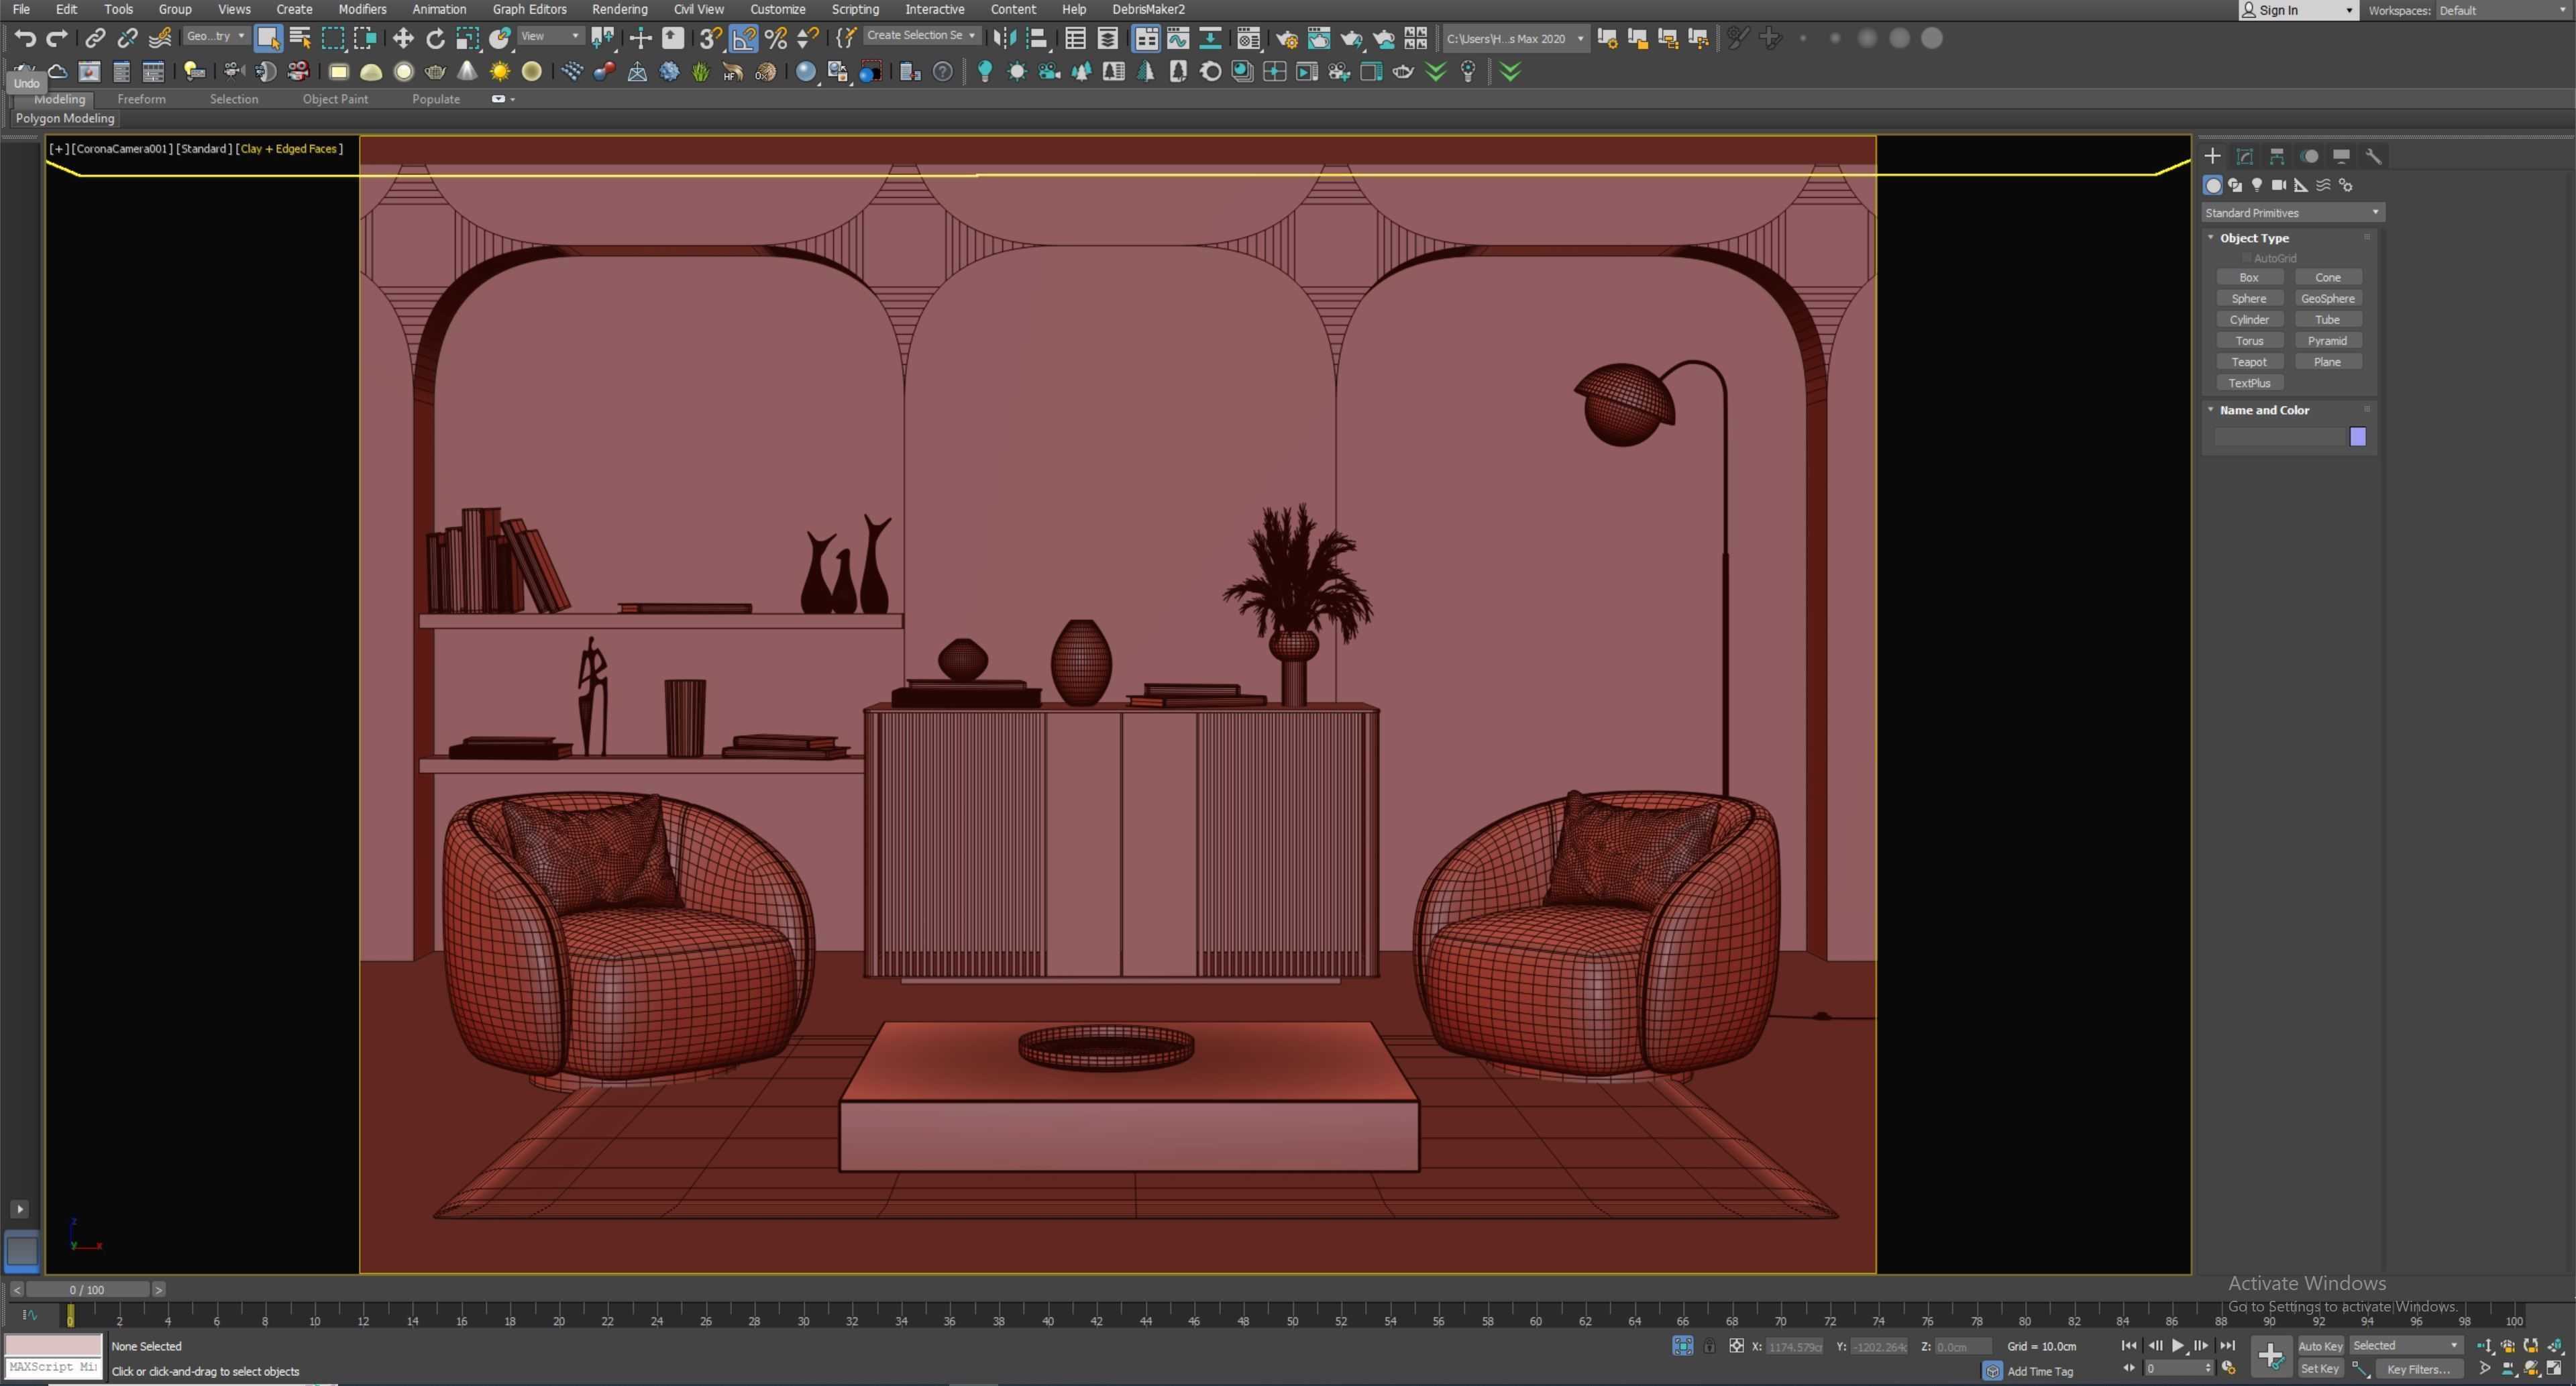
Task: Open the Motion panel icon
Action: 2309,156
